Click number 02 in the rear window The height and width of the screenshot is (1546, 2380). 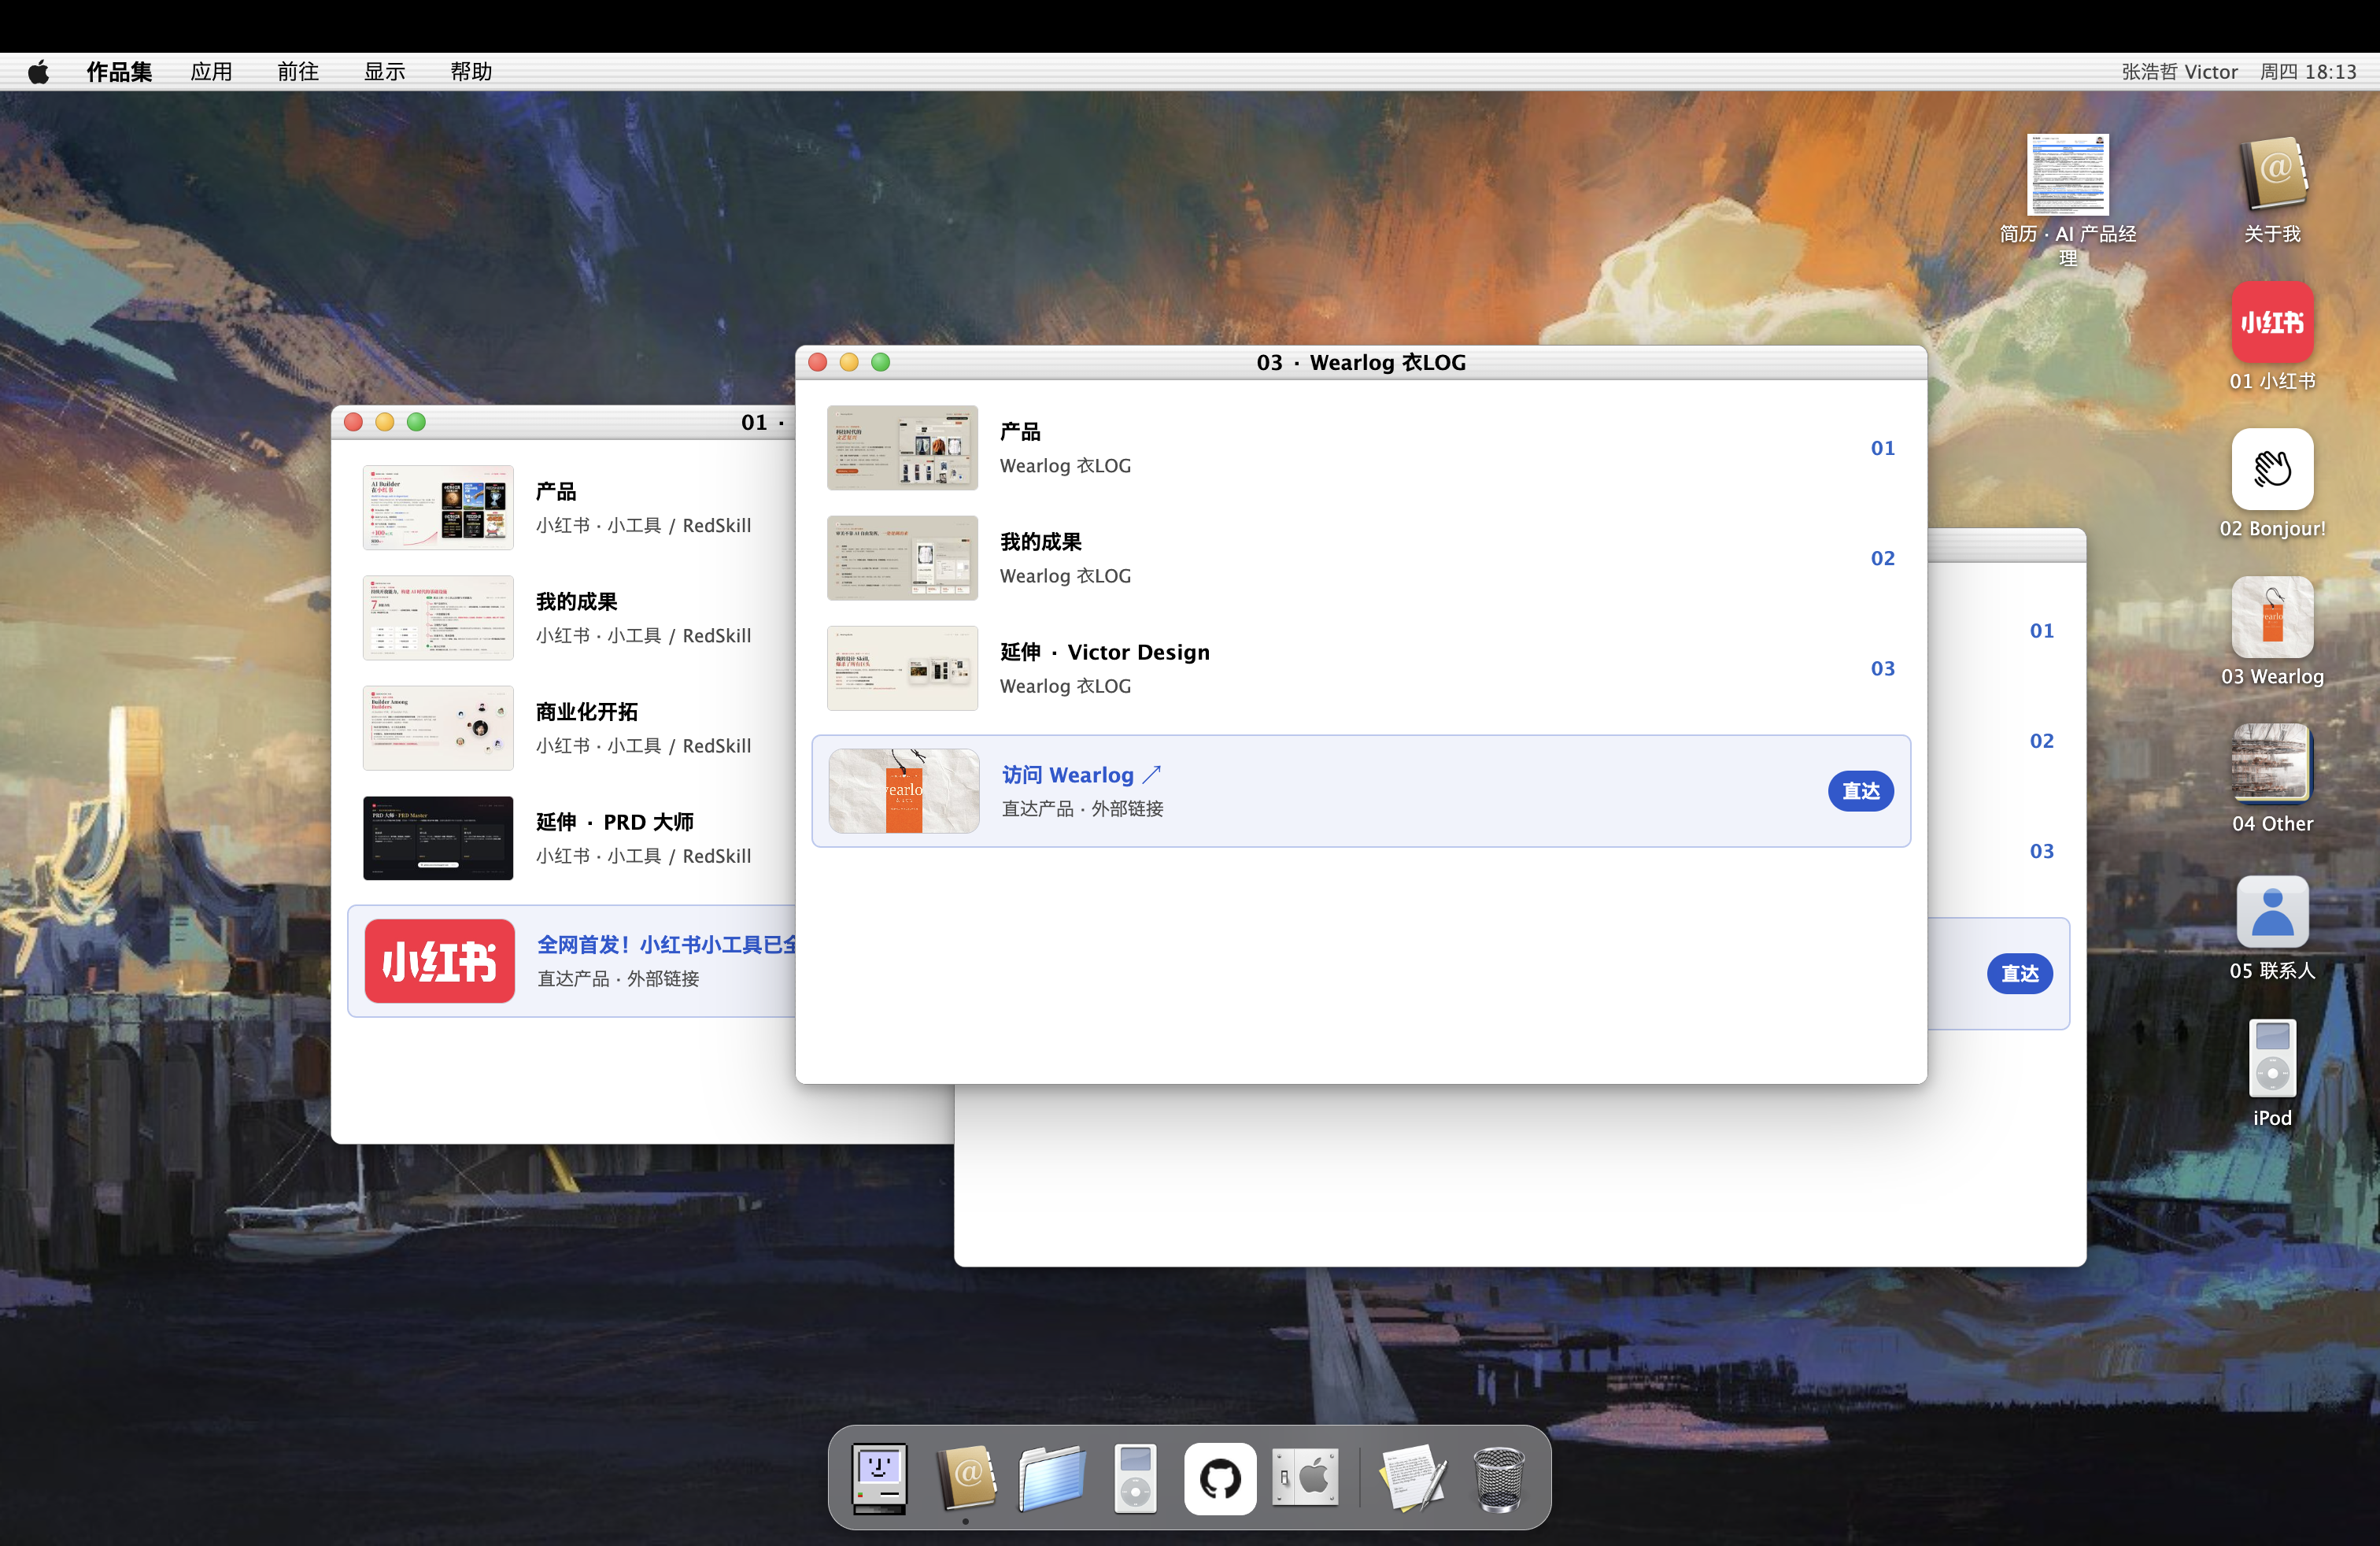2041,741
